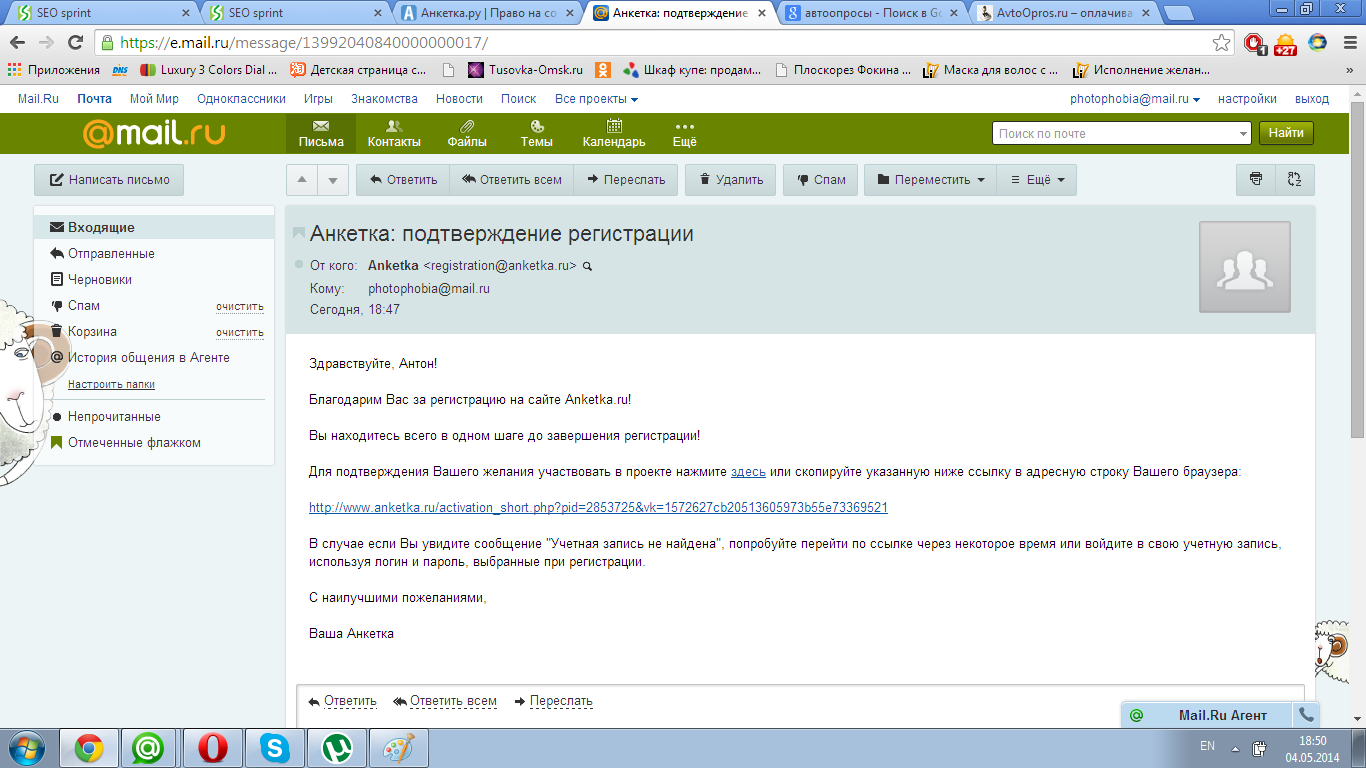1366x768 pixels.
Task: Open настройки in the top bar
Action: 1247,99
